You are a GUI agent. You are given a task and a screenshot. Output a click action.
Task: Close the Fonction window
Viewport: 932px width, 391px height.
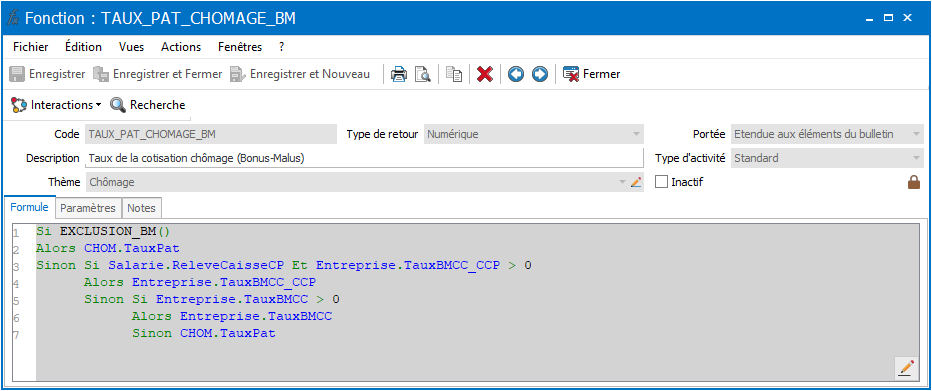click(x=908, y=18)
